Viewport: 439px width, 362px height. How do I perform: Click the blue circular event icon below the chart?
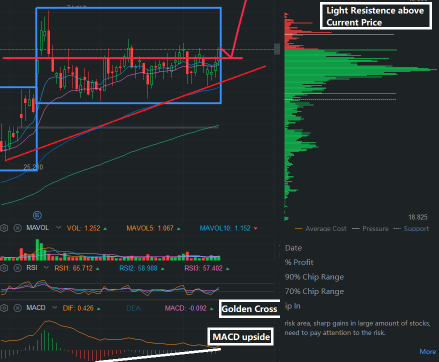(37, 215)
